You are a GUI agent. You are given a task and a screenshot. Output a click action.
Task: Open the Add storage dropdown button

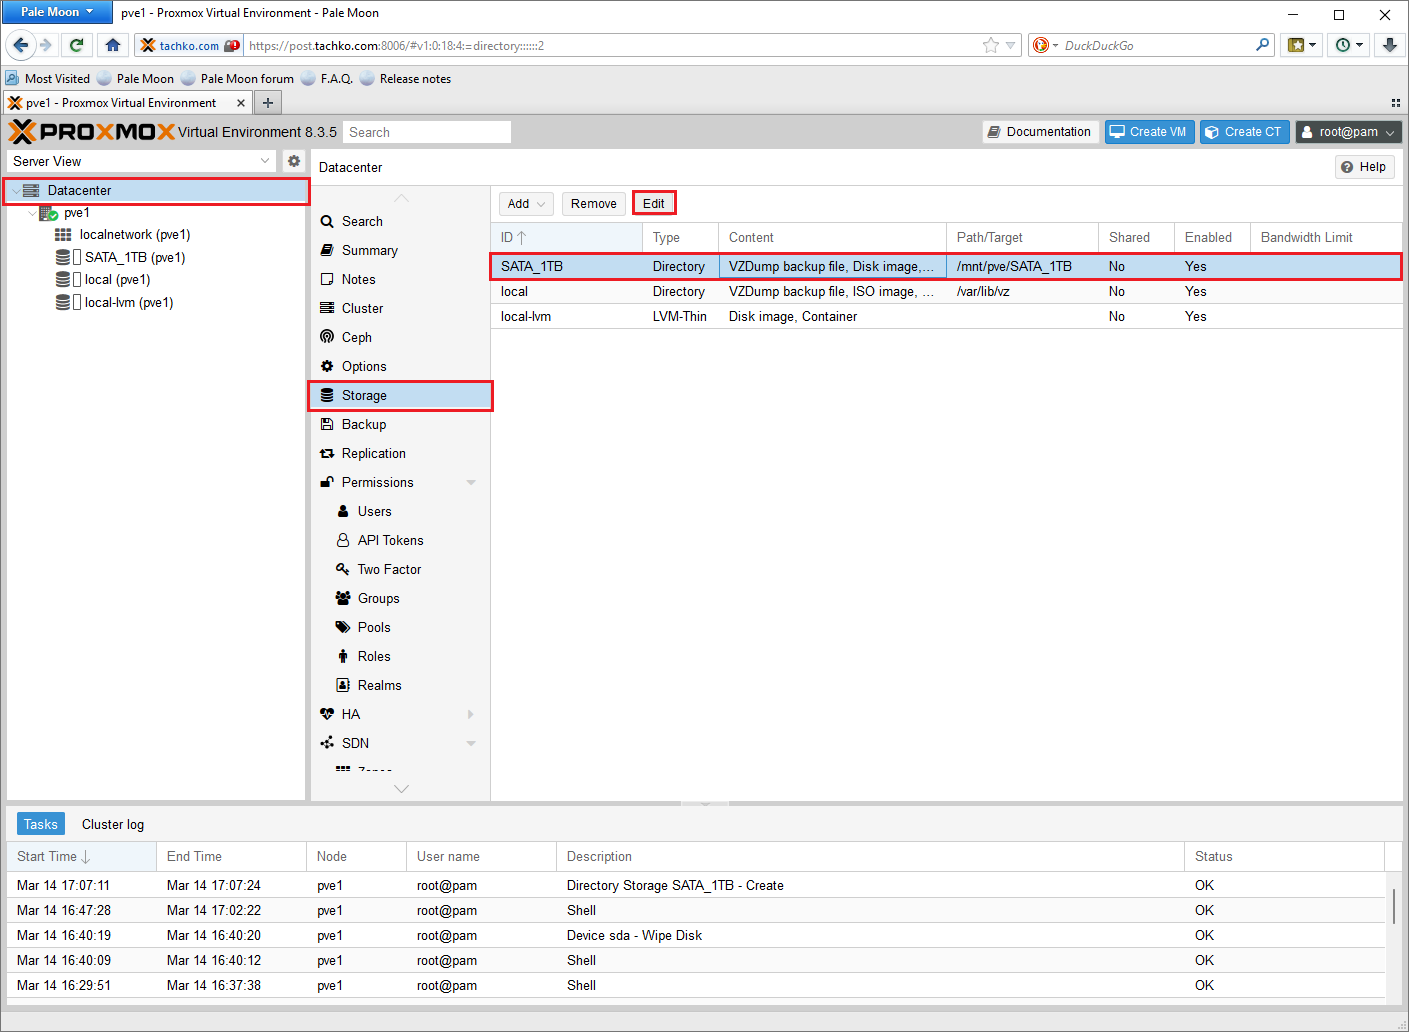tap(526, 204)
